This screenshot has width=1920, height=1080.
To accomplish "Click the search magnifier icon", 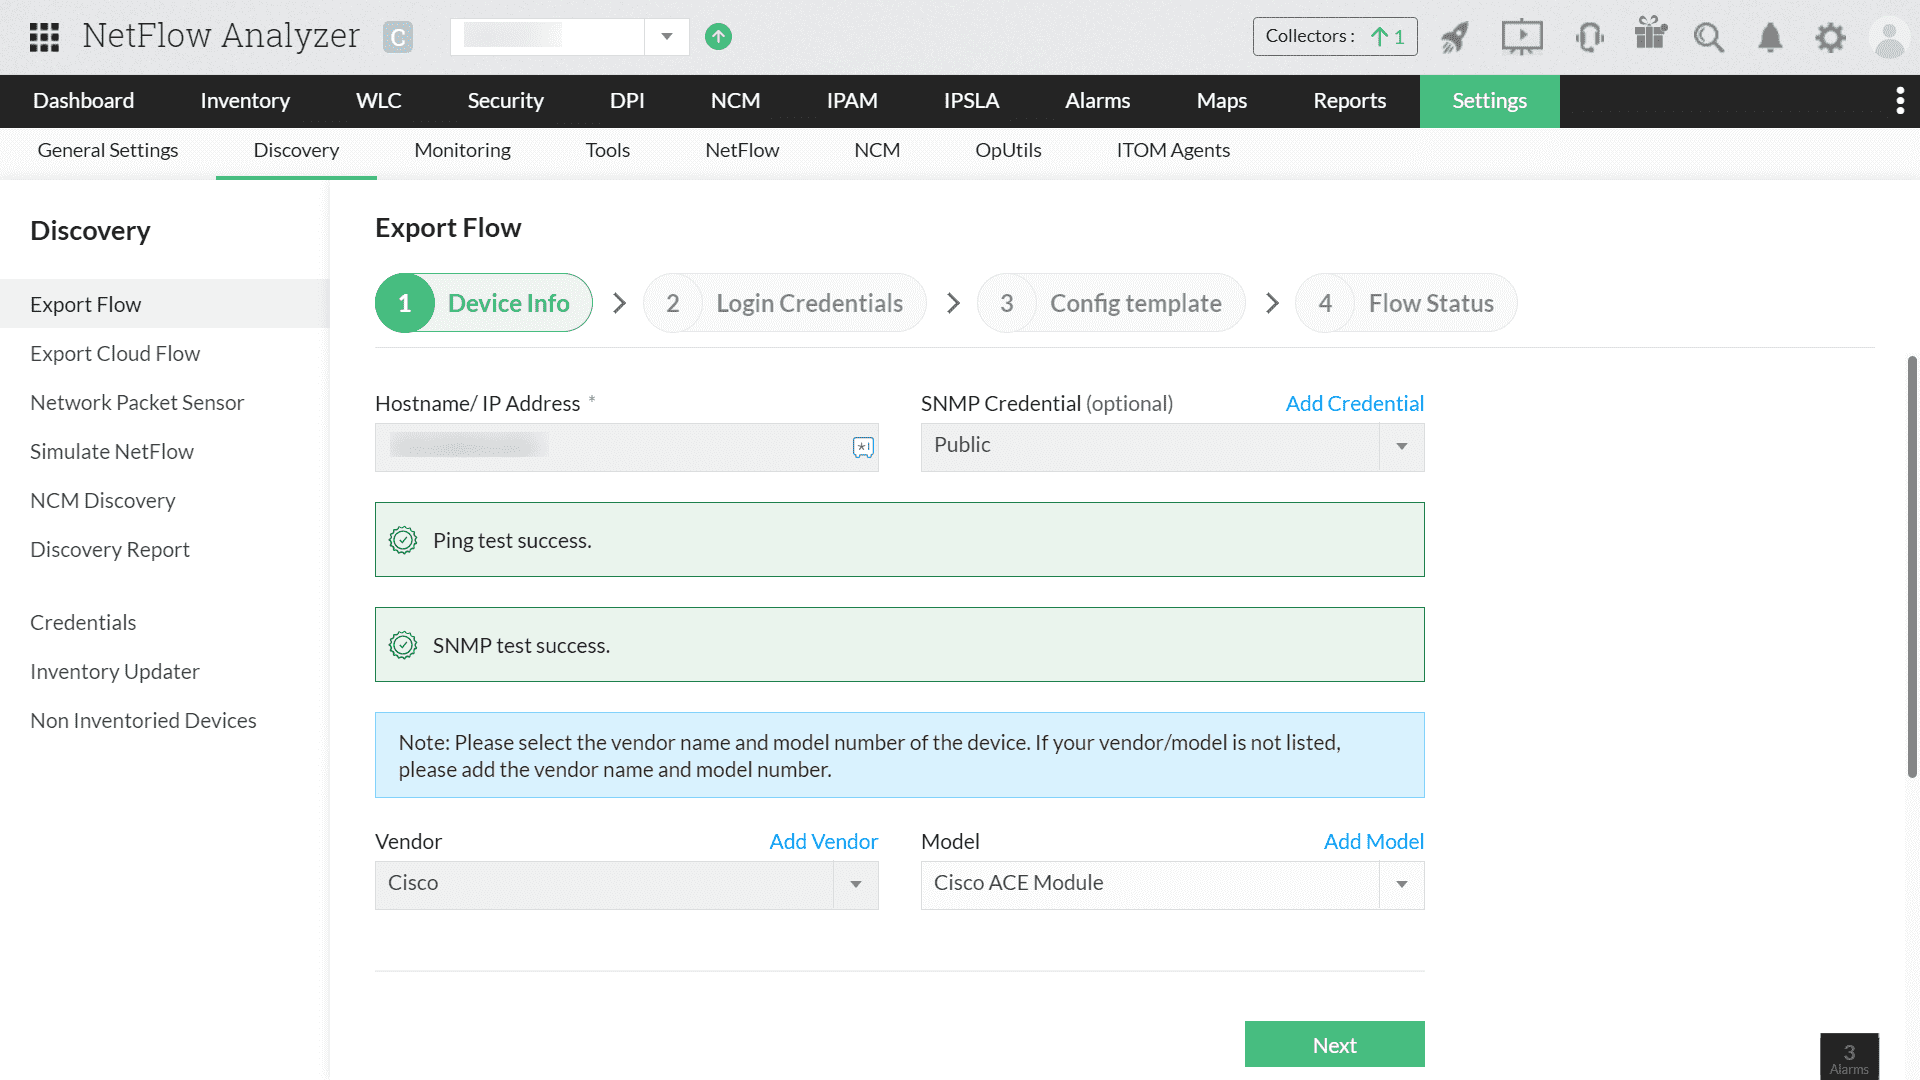I will [1709, 37].
